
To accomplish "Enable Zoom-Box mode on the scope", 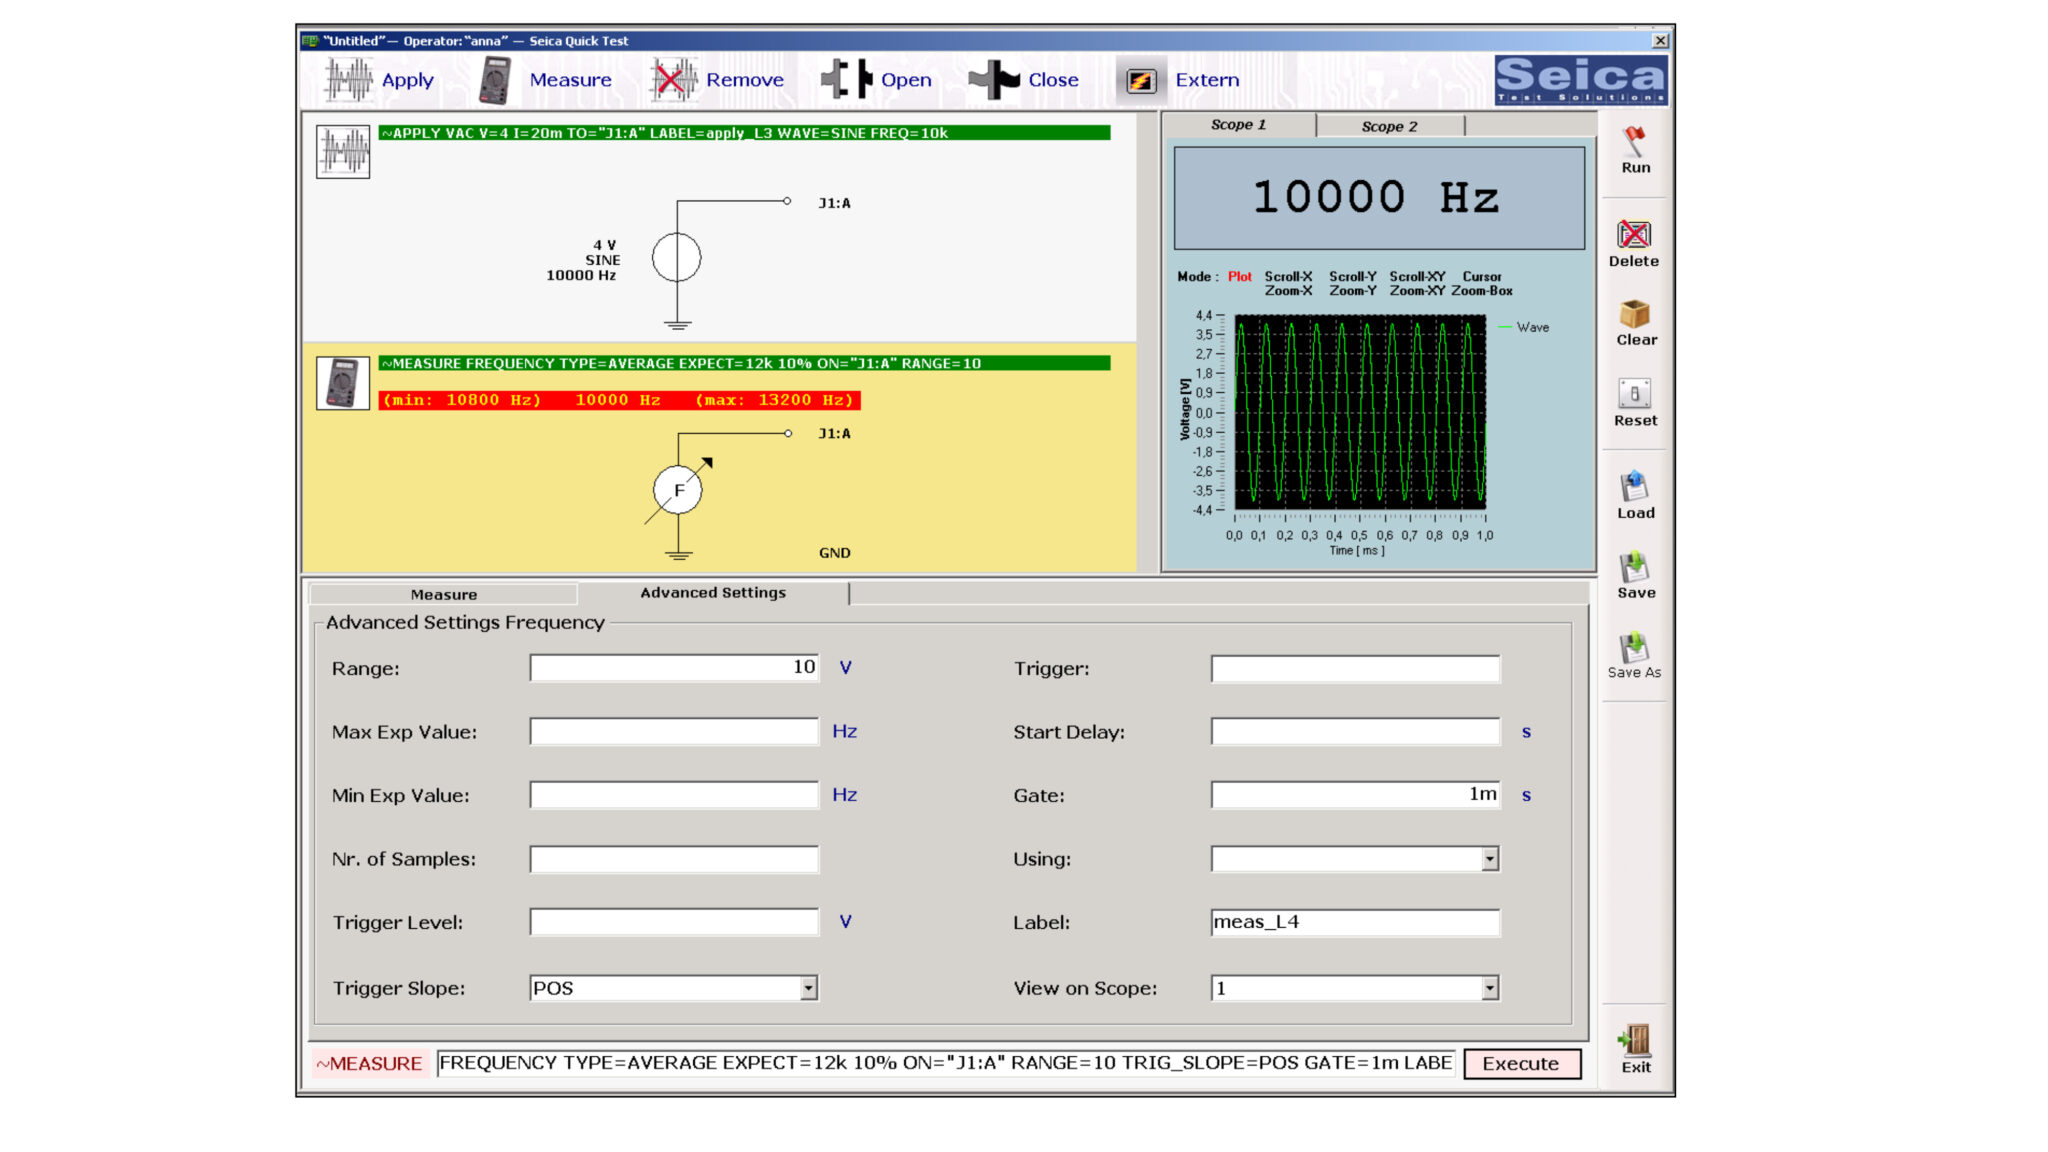I will (x=1482, y=291).
